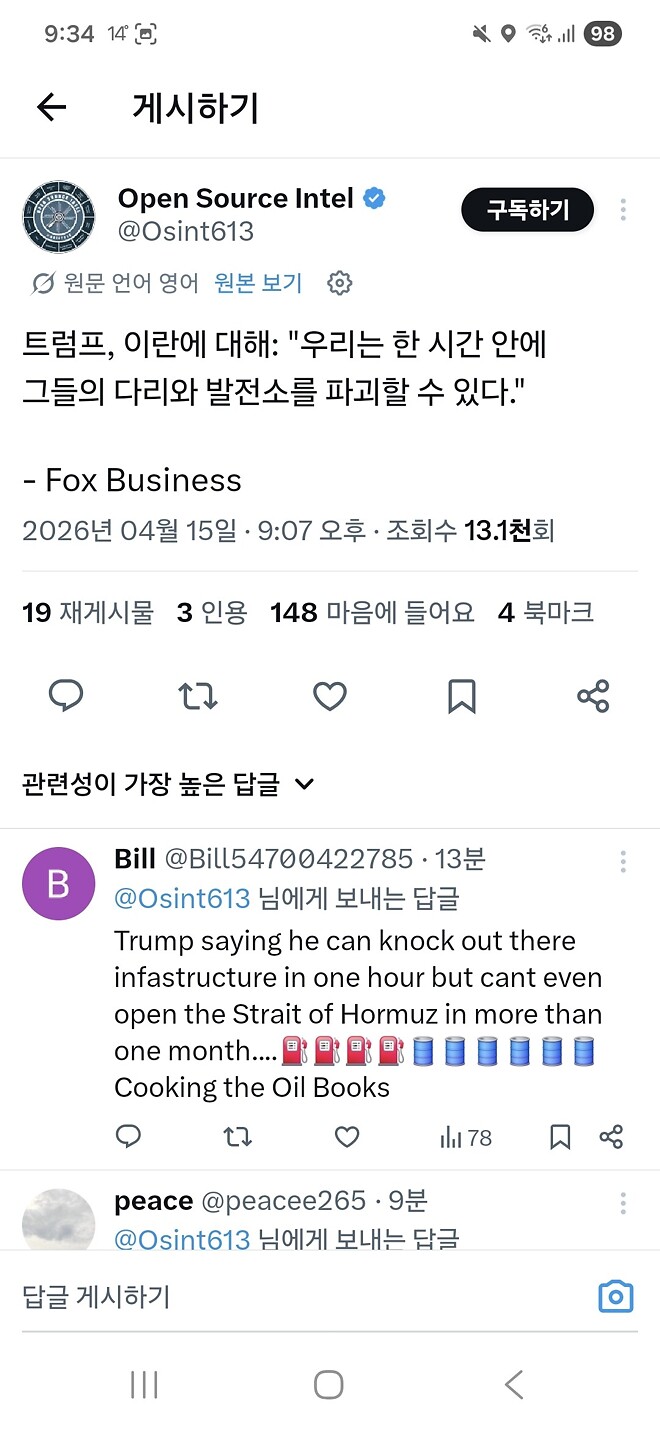Tap the retweet icon under the main tweet

(197, 696)
